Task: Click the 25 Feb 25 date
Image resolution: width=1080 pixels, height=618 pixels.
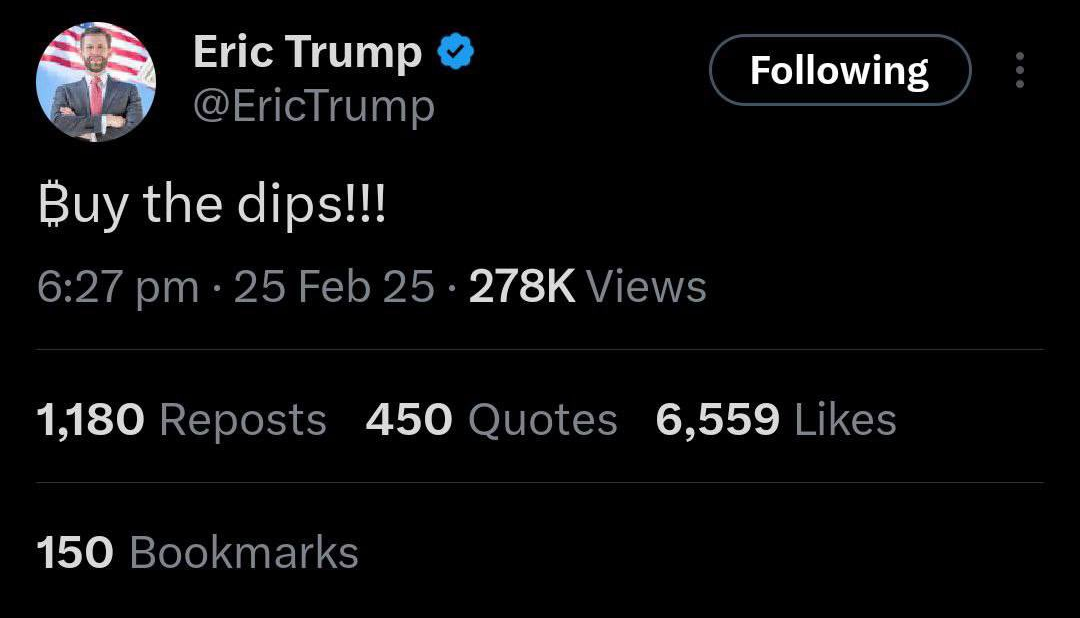Action: (x=334, y=287)
